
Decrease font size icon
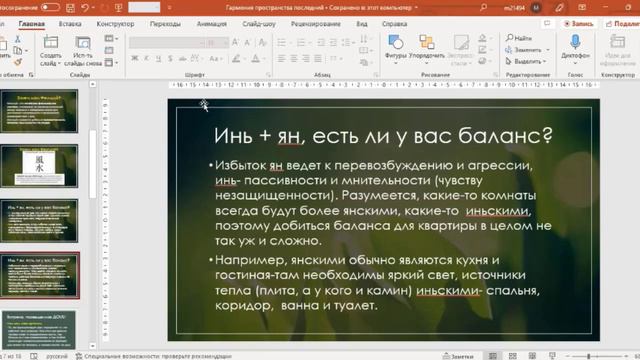point(247,42)
